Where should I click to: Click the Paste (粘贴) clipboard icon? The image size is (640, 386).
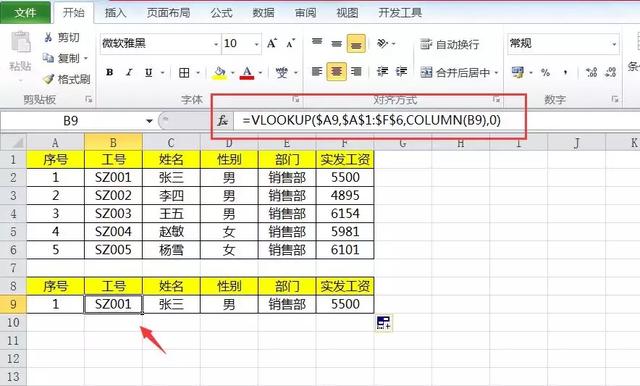(21, 42)
